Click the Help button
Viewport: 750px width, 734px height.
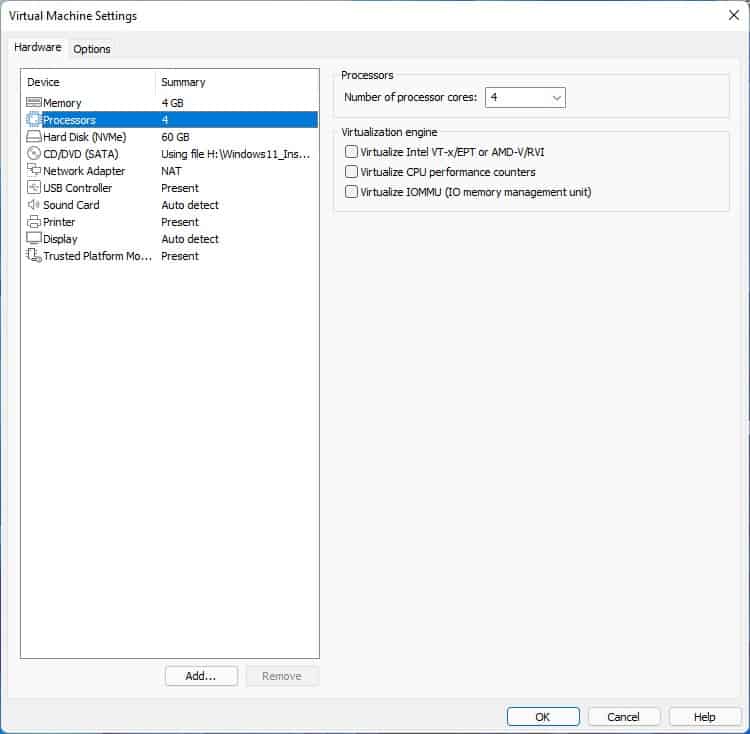click(x=705, y=717)
